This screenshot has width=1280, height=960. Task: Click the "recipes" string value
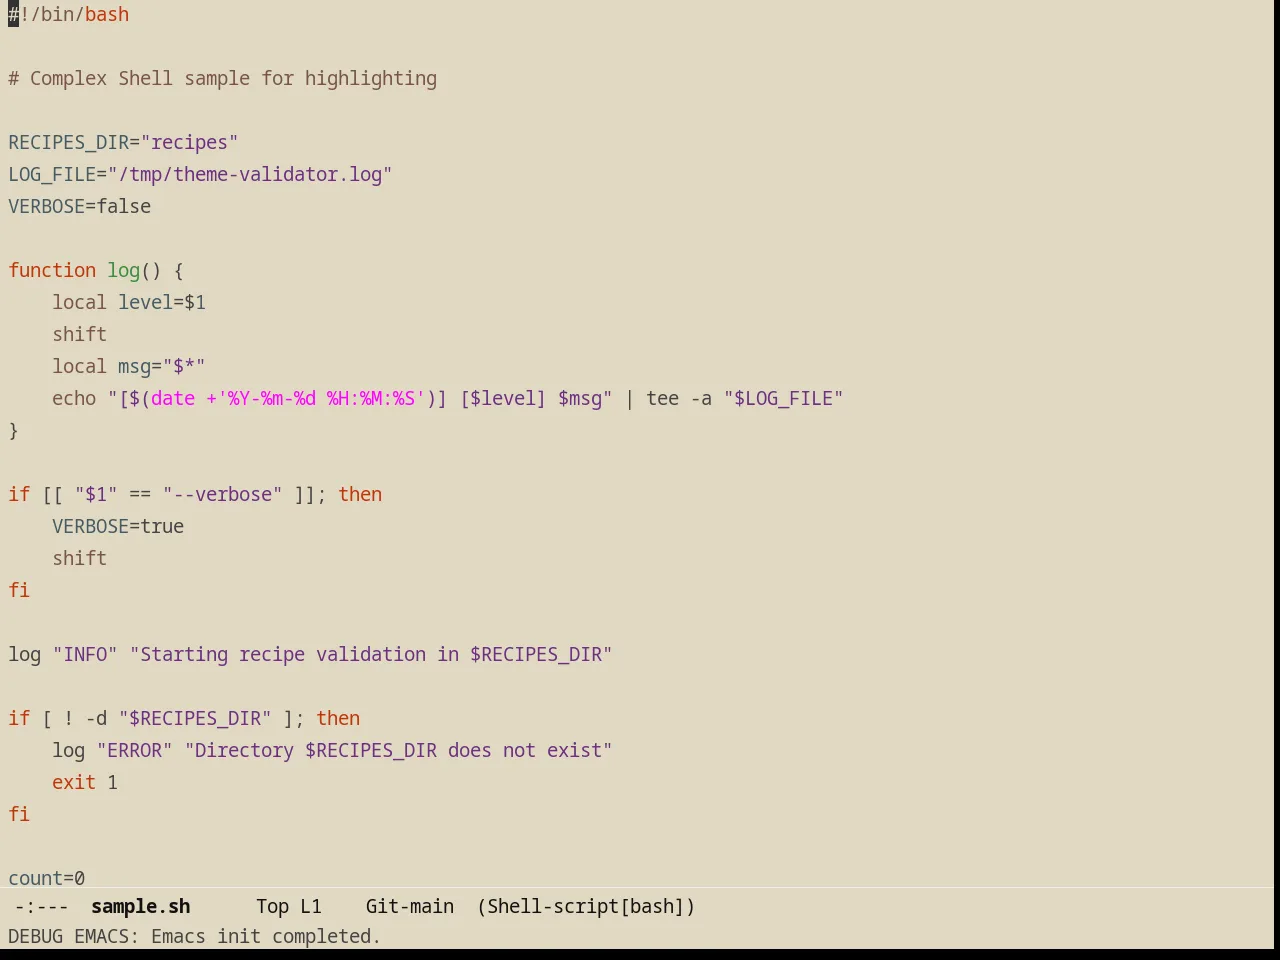[x=189, y=142]
